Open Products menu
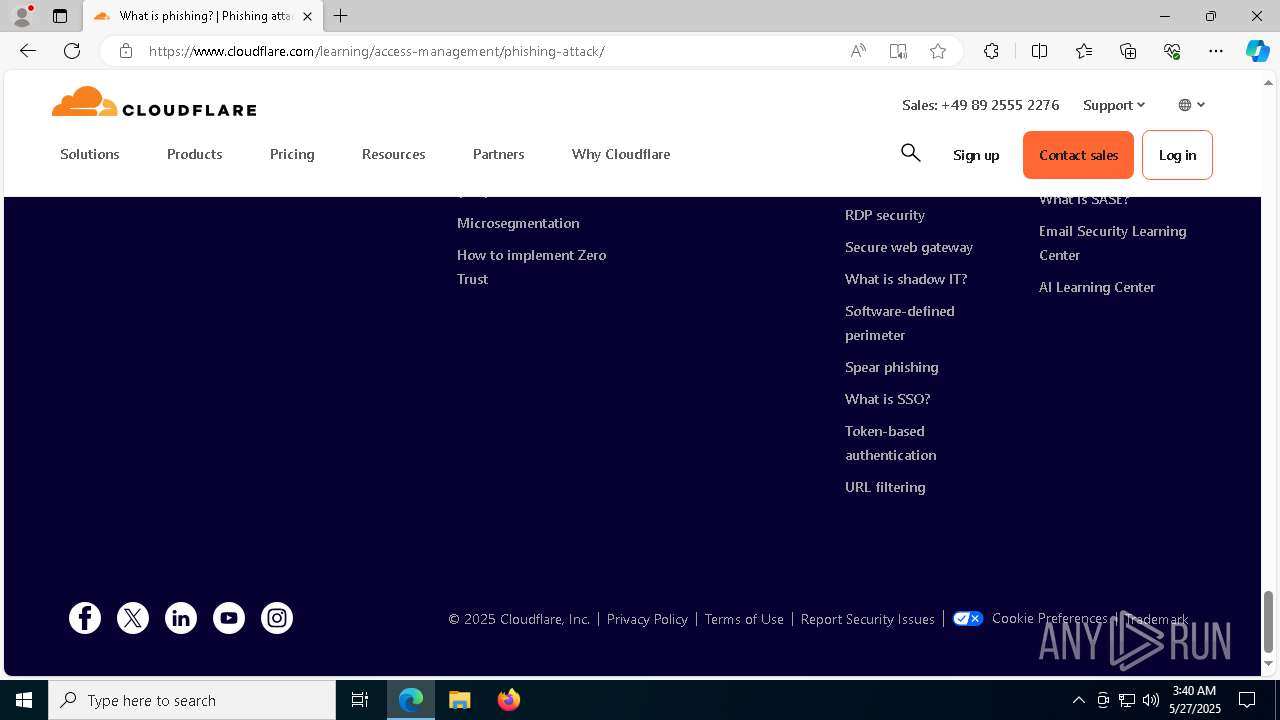This screenshot has height=720, width=1280. (x=195, y=154)
